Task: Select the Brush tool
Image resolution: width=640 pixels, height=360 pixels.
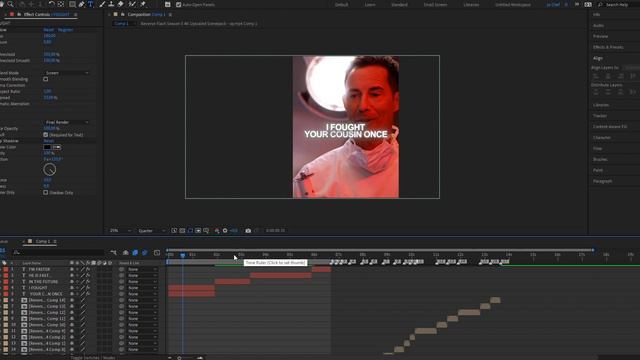Action: (102, 4)
